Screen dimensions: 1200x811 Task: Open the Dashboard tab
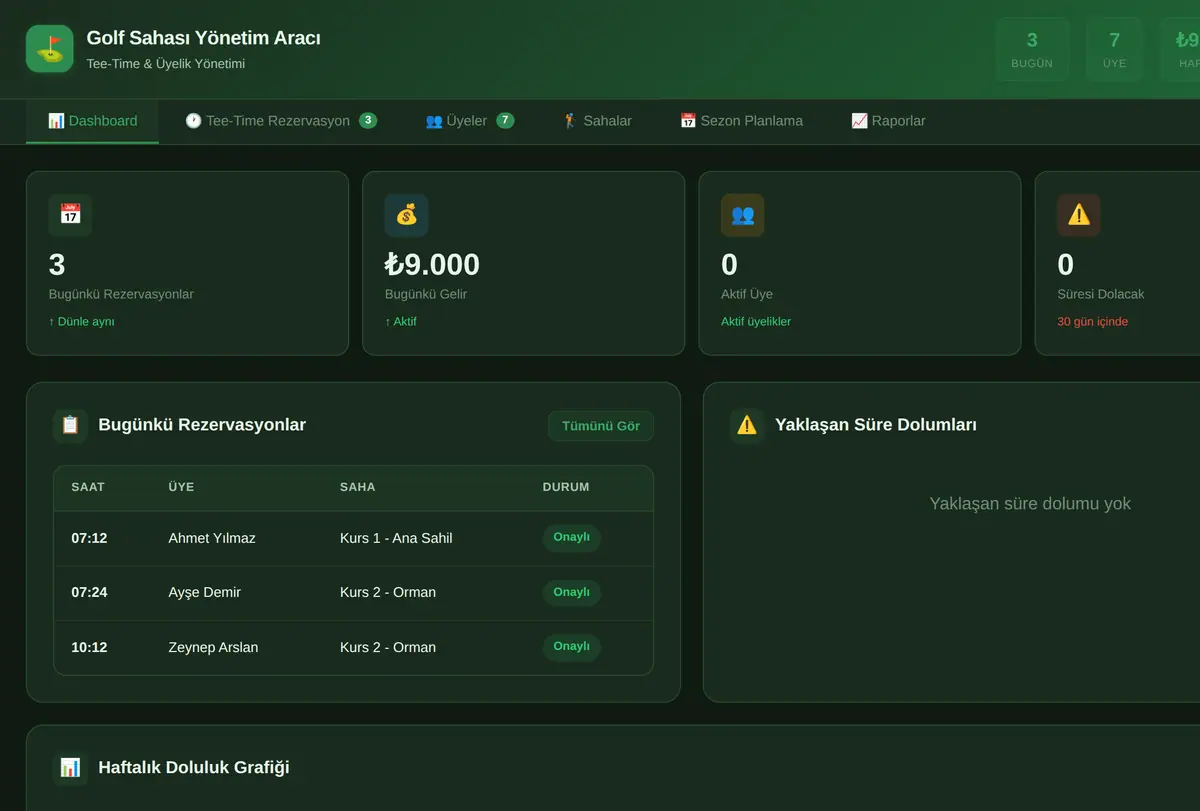point(92,121)
